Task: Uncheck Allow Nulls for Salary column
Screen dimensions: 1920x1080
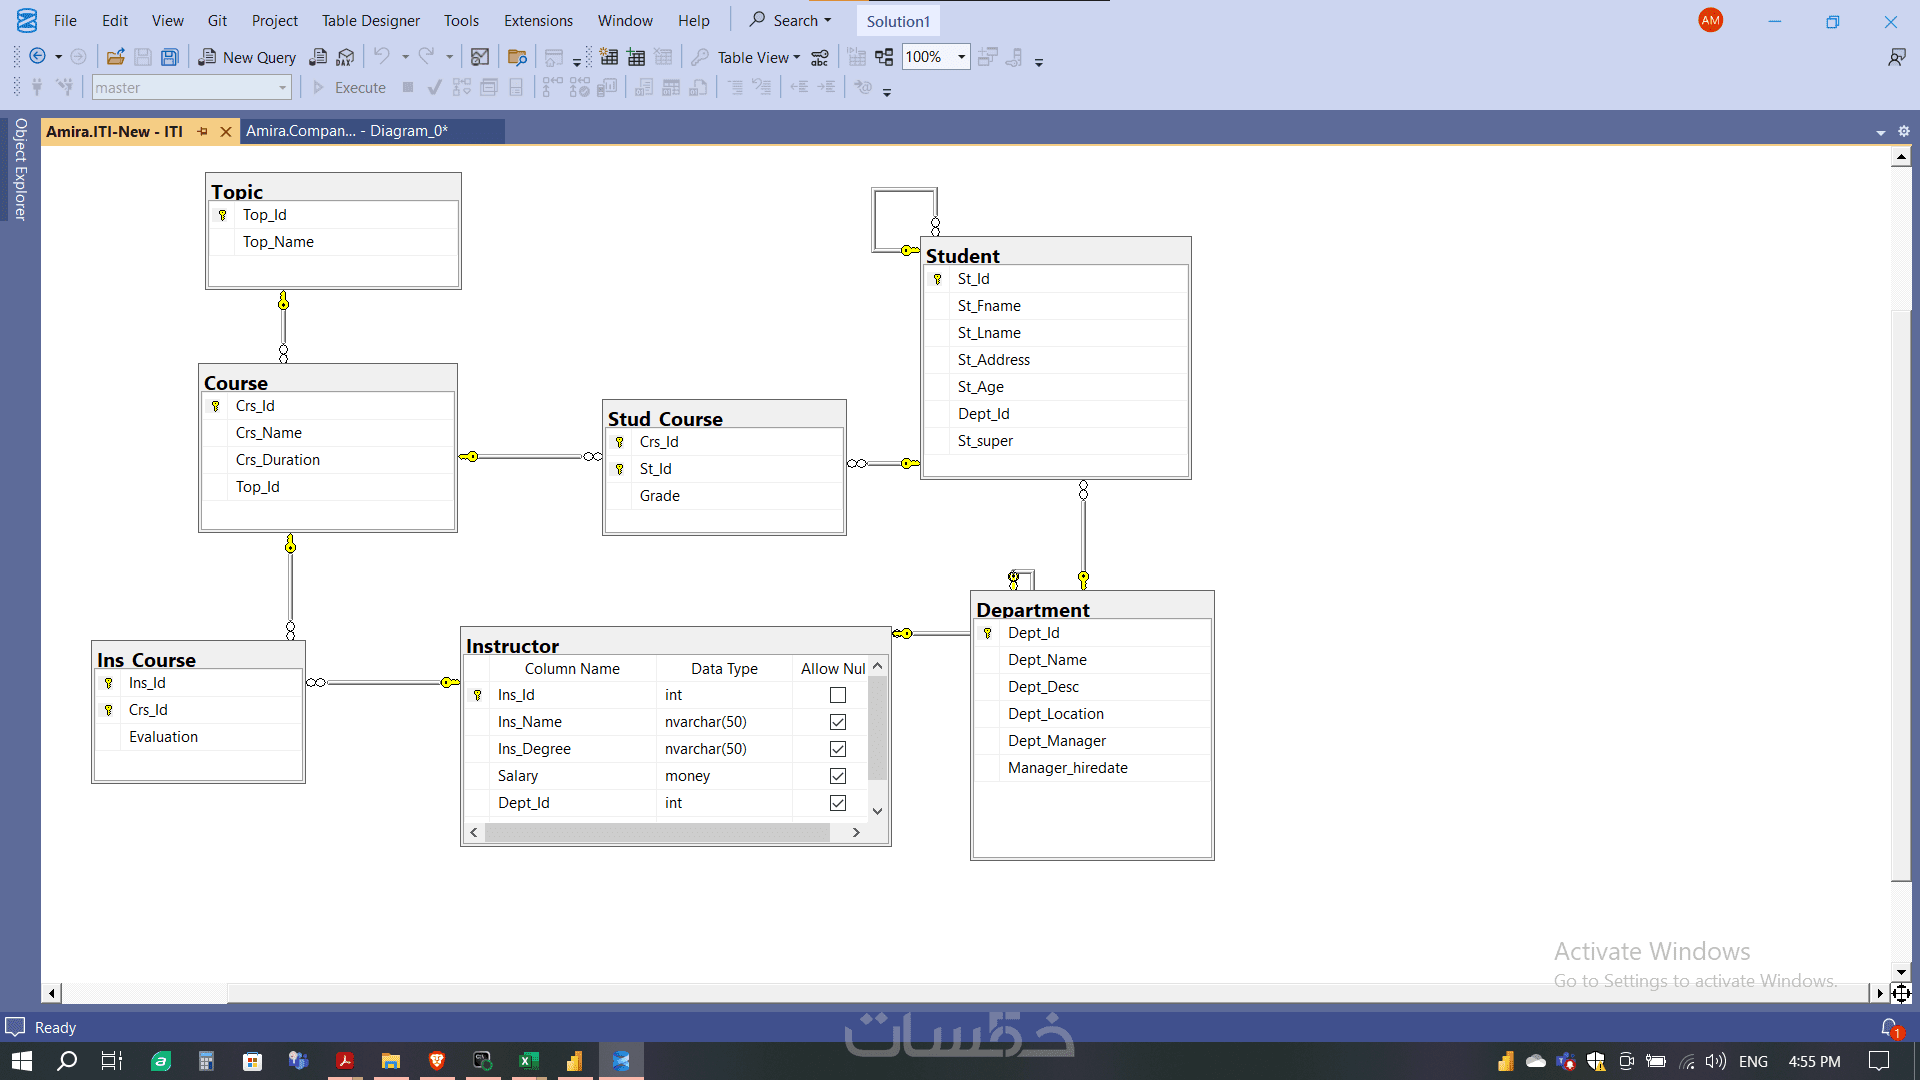Action: [838, 776]
